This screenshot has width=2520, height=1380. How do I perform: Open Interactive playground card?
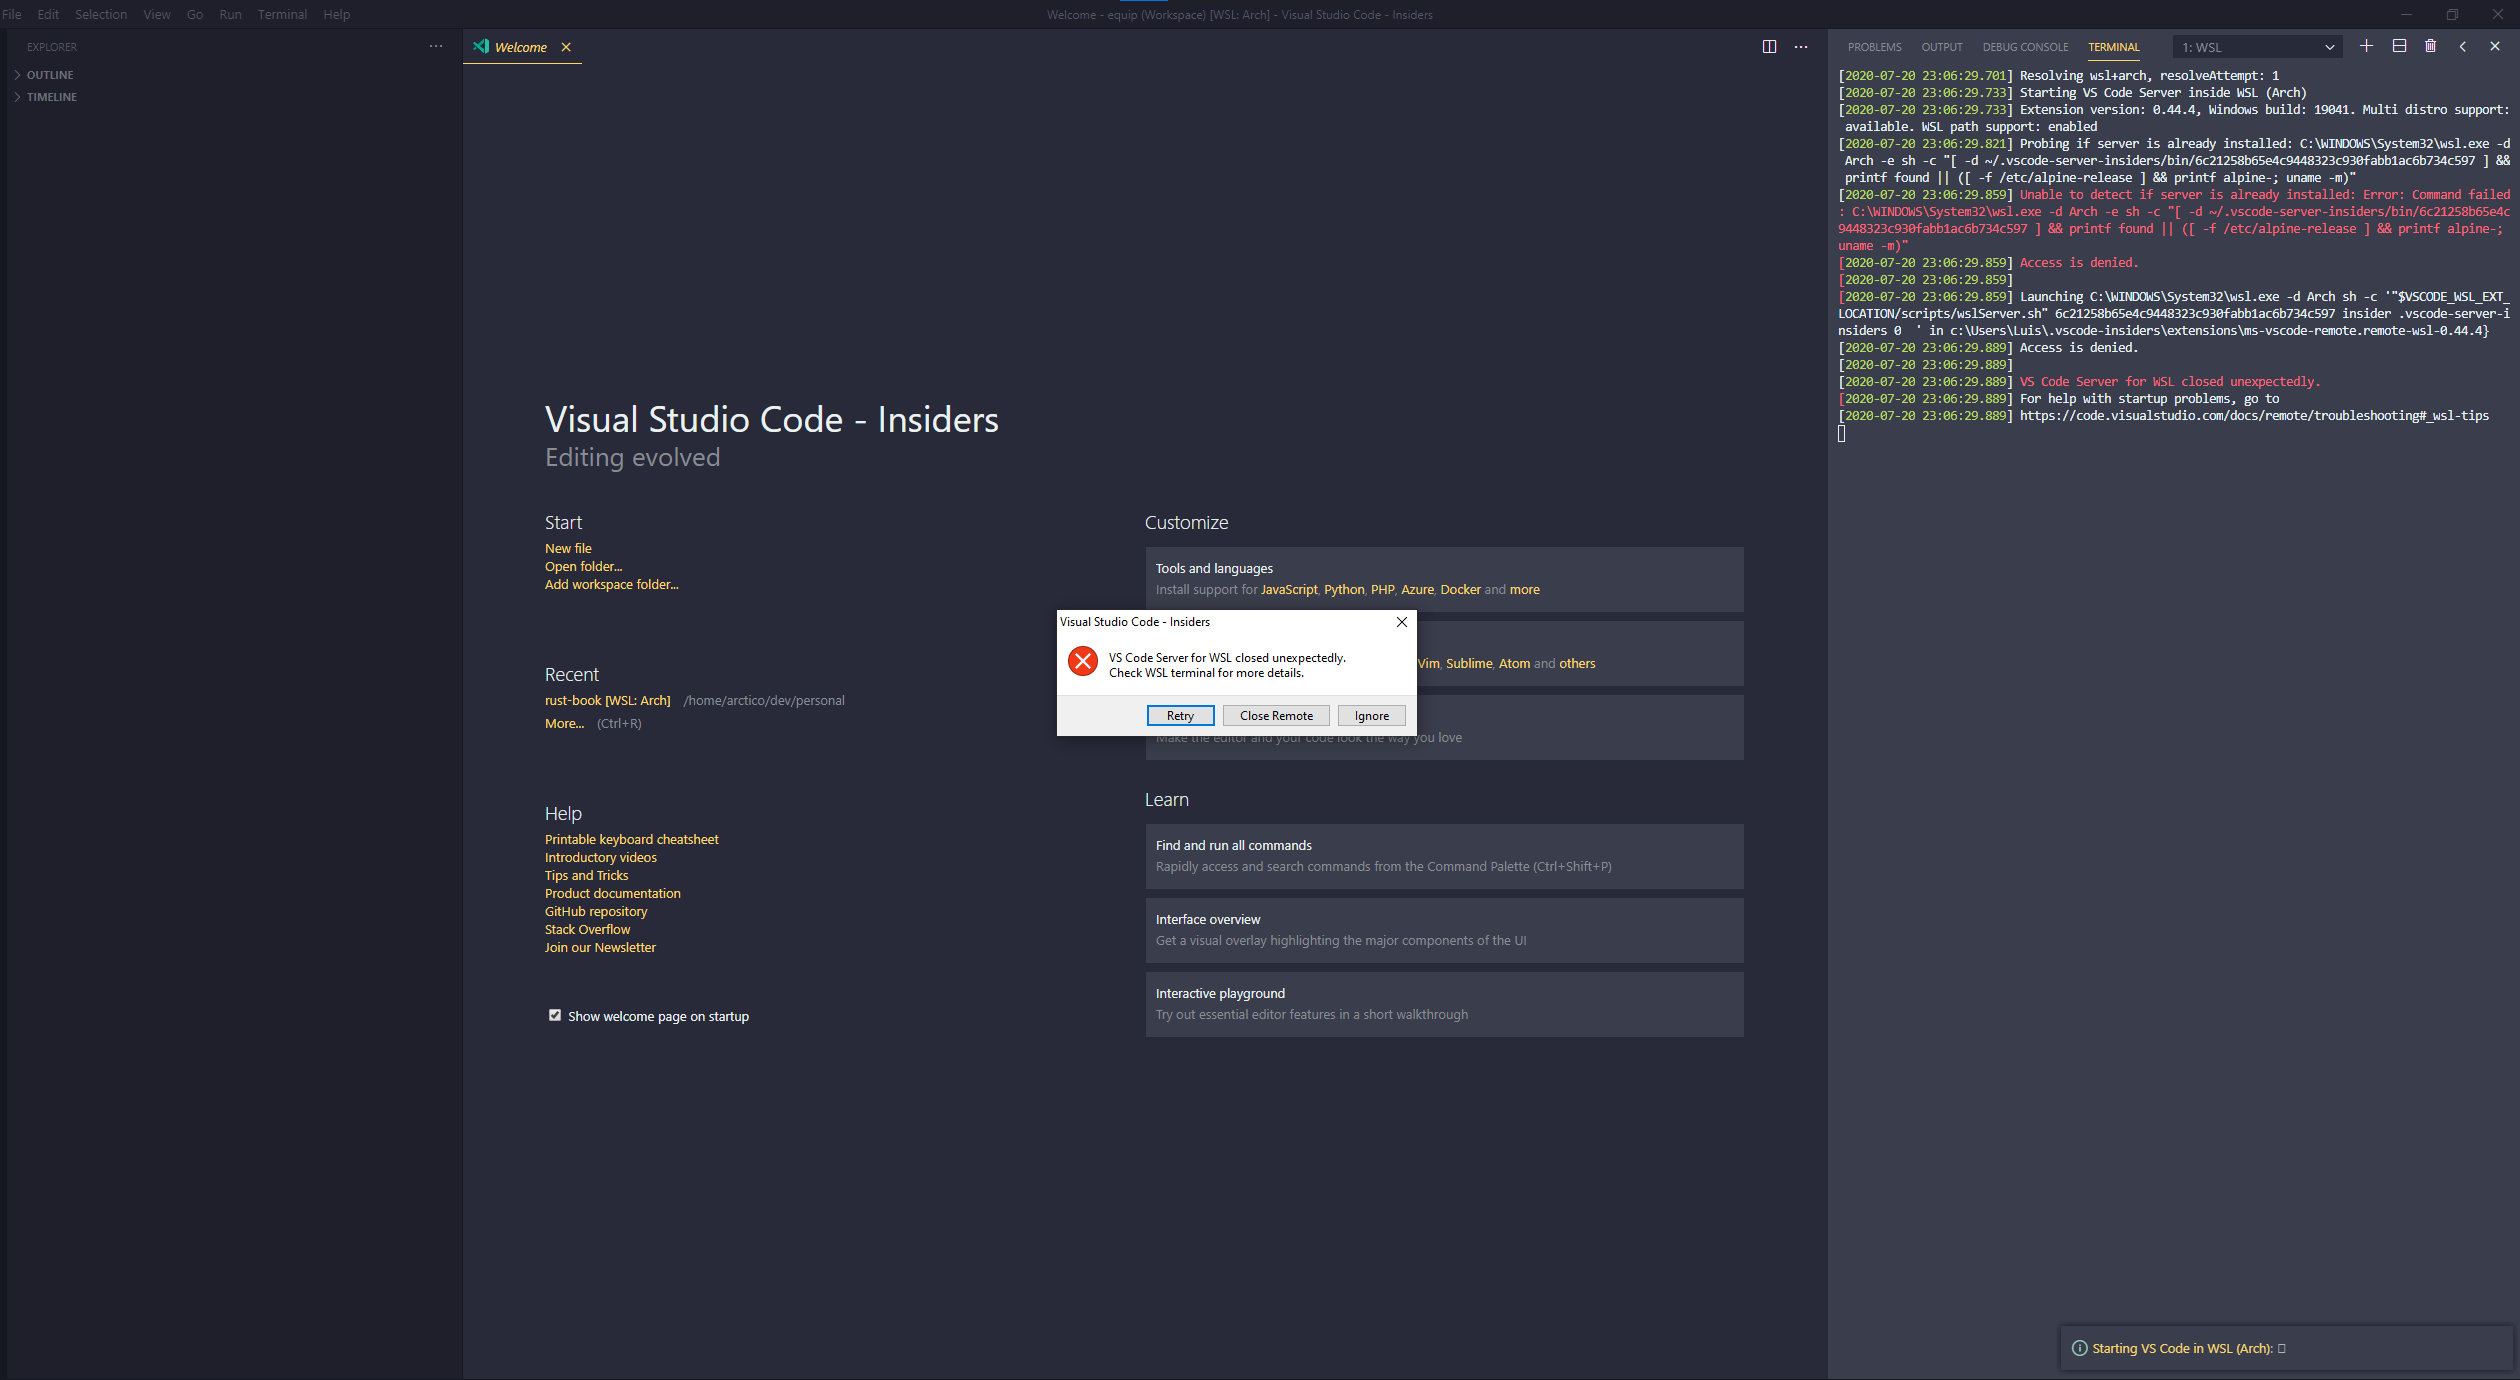click(x=1444, y=1004)
